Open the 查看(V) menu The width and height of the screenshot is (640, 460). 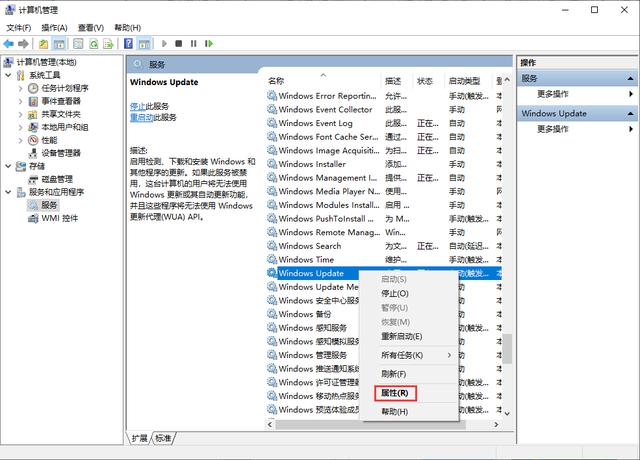coord(91,28)
